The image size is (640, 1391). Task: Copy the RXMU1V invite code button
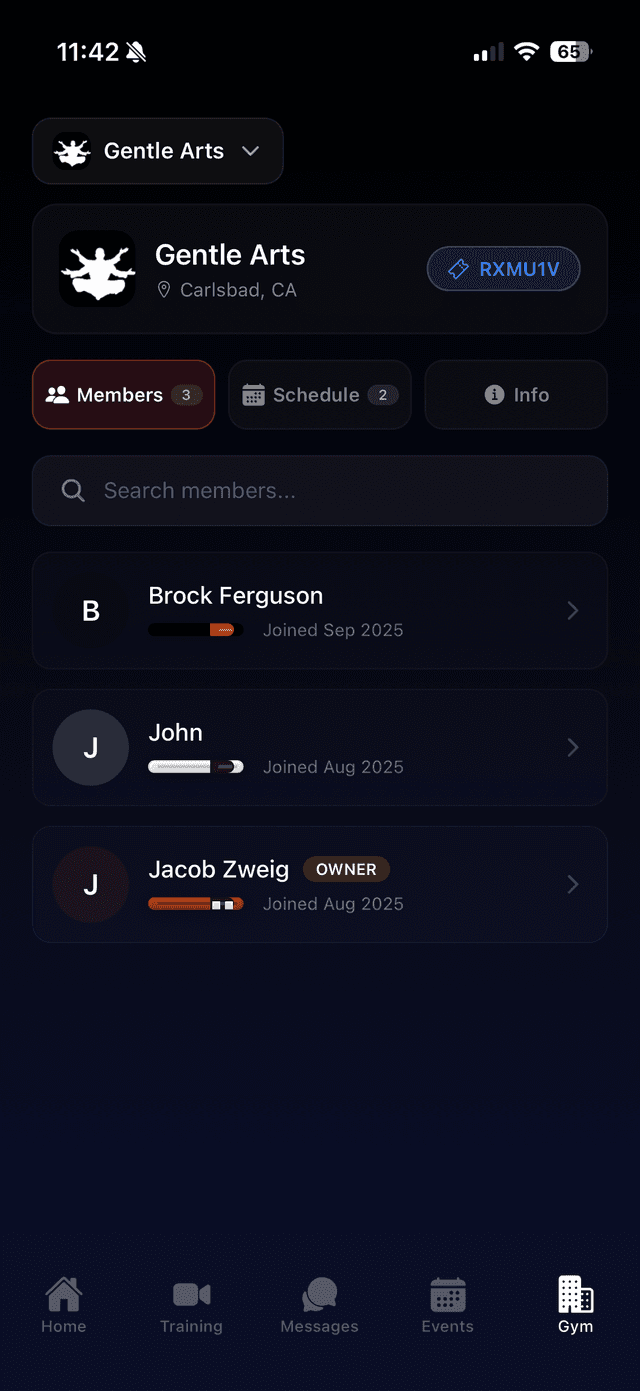[x=503, y=269]
